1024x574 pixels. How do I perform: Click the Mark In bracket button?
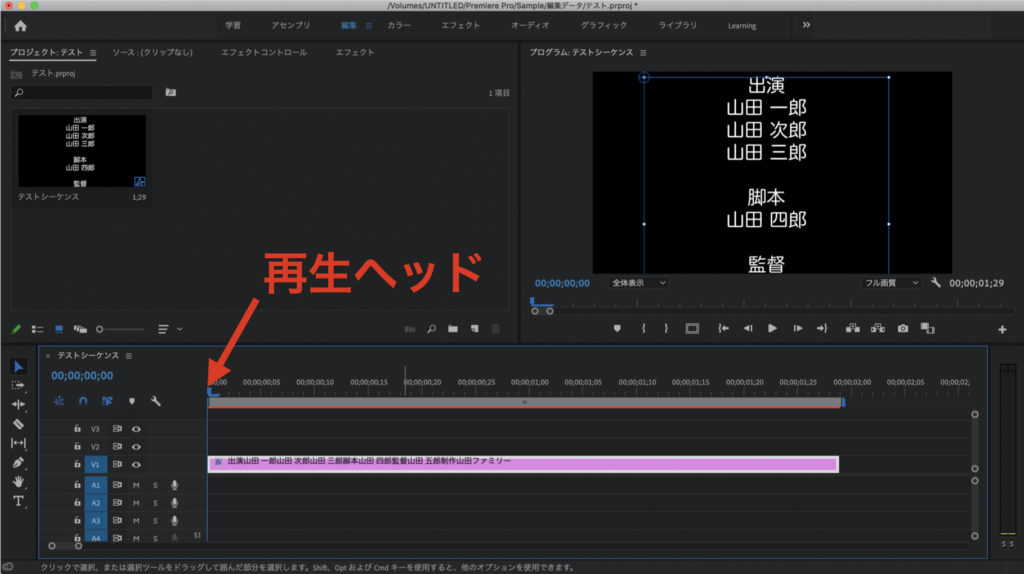(643, 328)
